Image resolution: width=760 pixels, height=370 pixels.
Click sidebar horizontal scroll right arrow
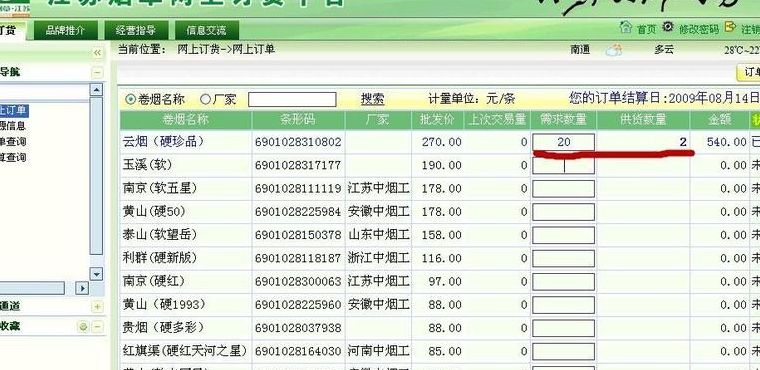pyautogui.click(x=82, y=288)
